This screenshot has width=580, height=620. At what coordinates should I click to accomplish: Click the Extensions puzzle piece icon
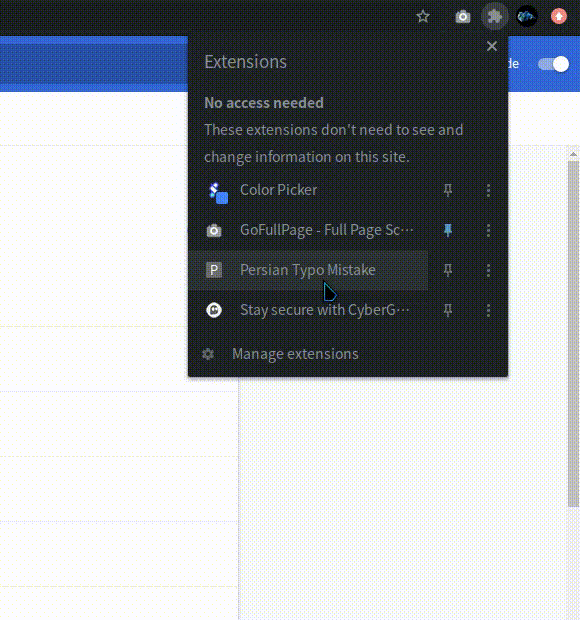click(494, 17)
